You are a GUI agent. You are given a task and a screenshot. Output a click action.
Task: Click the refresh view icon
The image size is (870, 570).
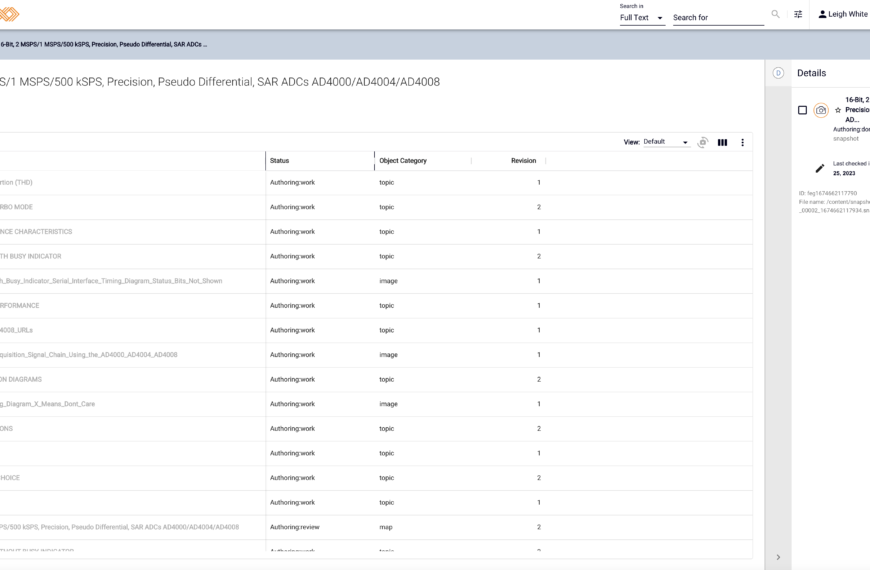pyautogui.click(x=703, y=143)
